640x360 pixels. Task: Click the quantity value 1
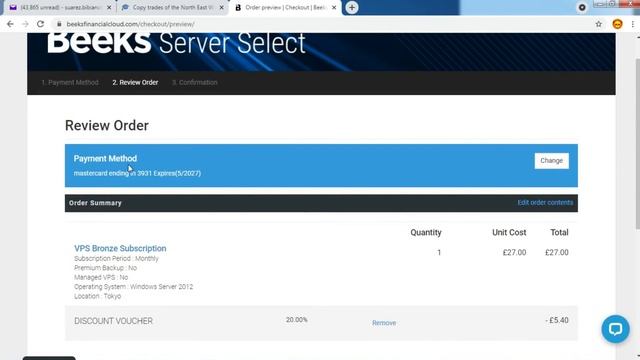click(x=439, y=253)
